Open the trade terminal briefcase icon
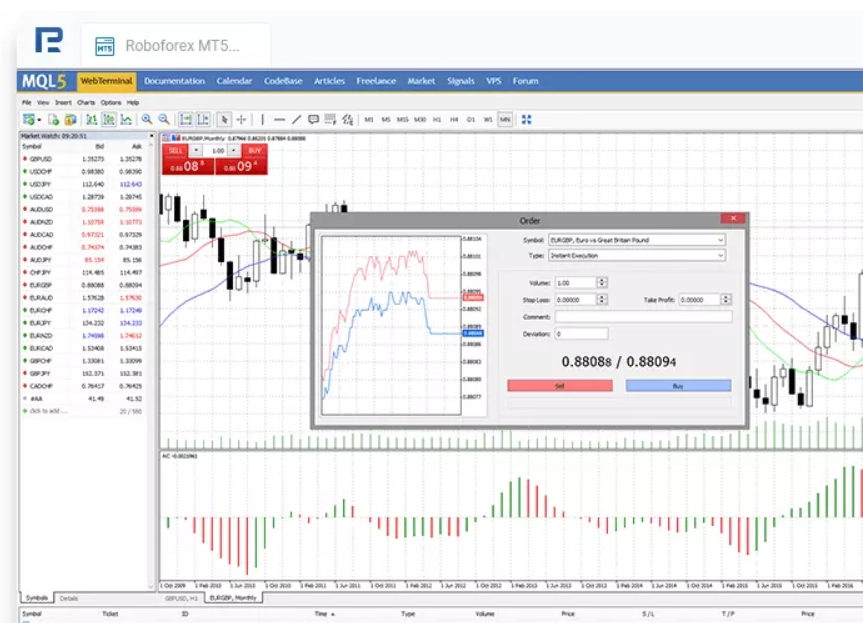This screenshot has width=863, height=623. tap(70, 119)
